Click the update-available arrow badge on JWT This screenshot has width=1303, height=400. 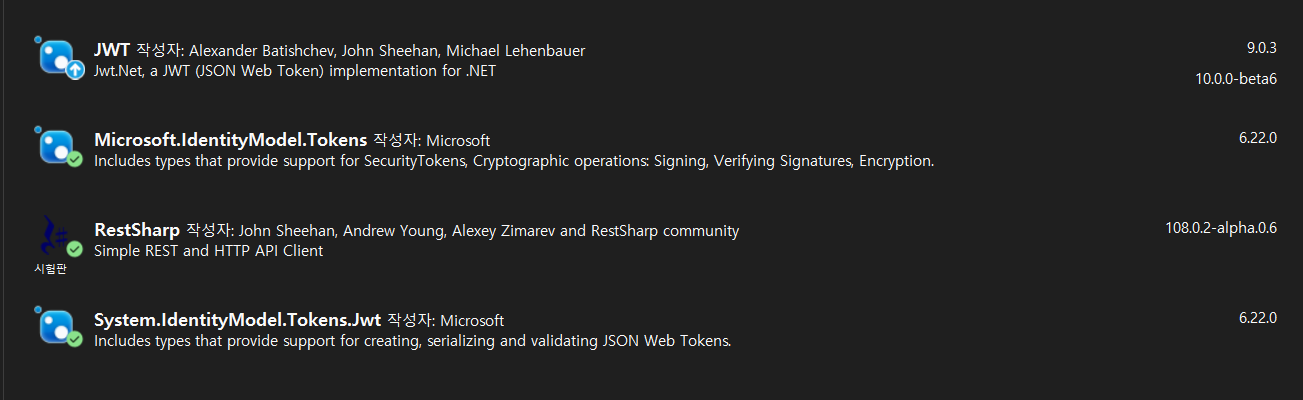(75, 70)
